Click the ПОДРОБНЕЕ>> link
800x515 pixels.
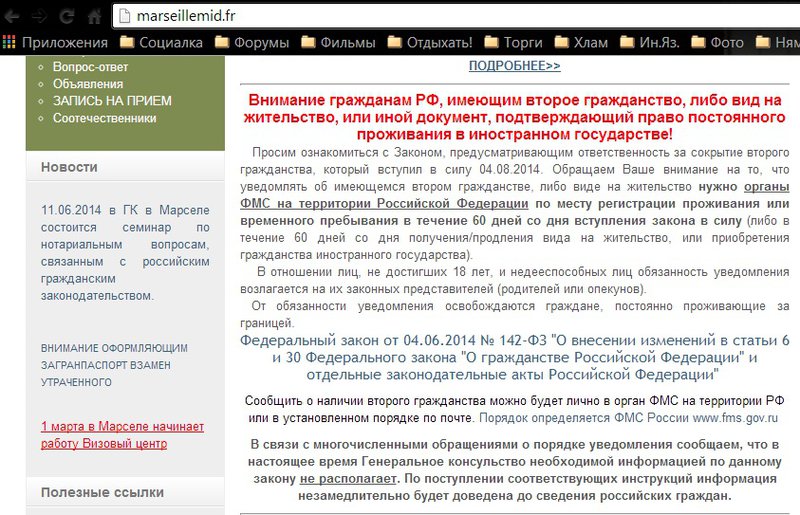tap(514, 66)
